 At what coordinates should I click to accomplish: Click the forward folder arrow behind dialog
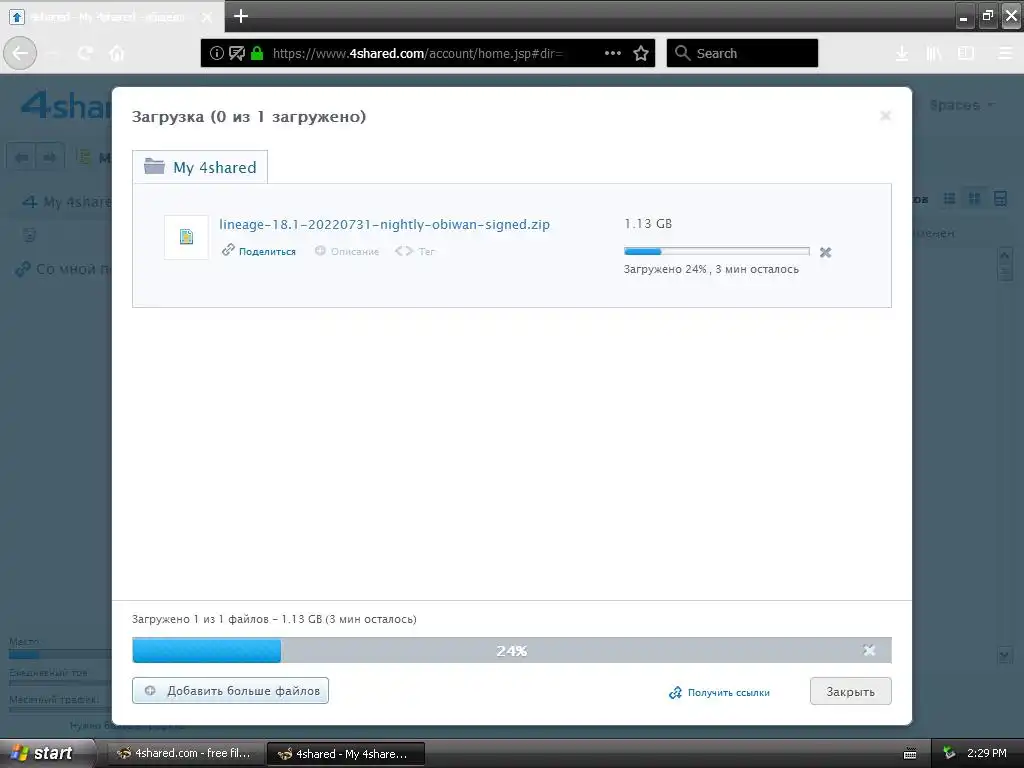pos(50,157)
